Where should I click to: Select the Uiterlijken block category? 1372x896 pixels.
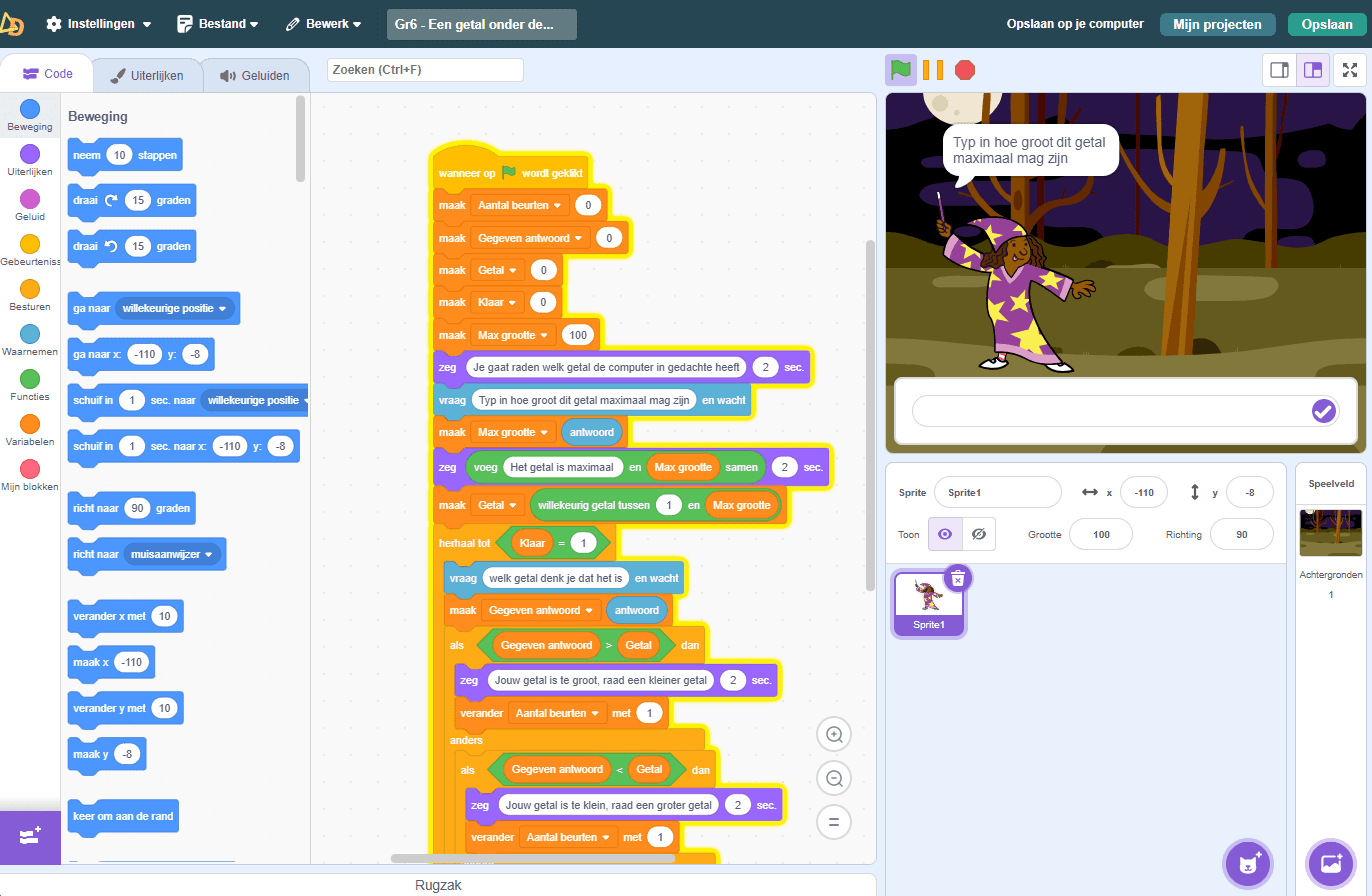(x=30, y=160)
